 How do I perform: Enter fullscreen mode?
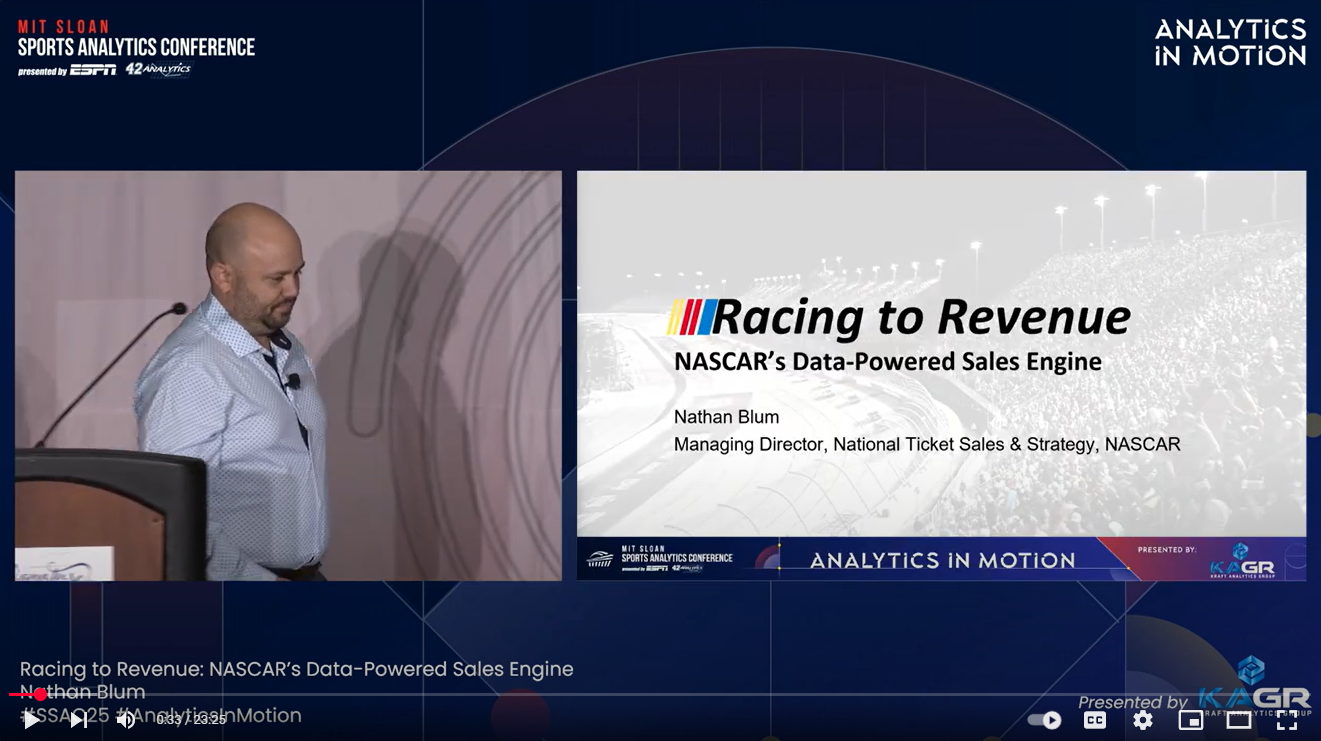pyautogui.click(x=1287, y=720)
